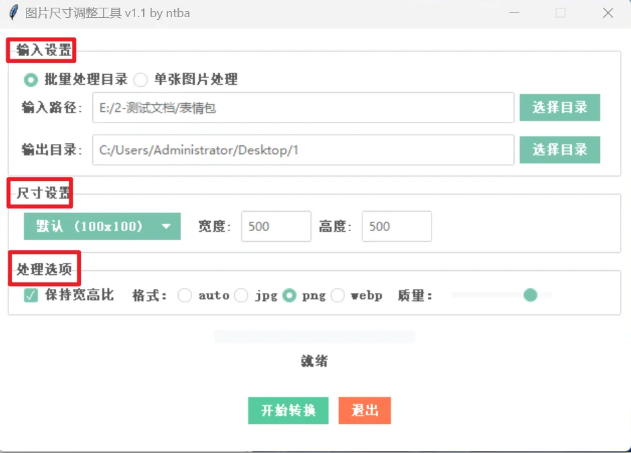Choose the png format radio button
This screenshot has height=453, width=631.
pos(289,295)
